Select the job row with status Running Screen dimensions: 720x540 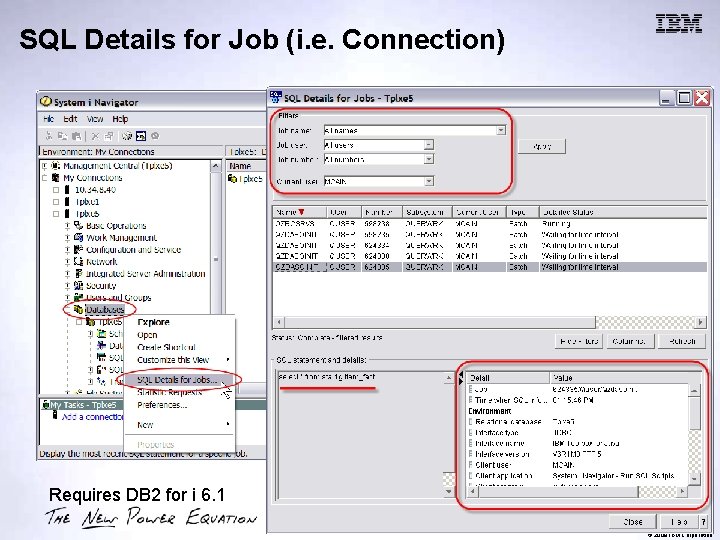coord(490,224)
